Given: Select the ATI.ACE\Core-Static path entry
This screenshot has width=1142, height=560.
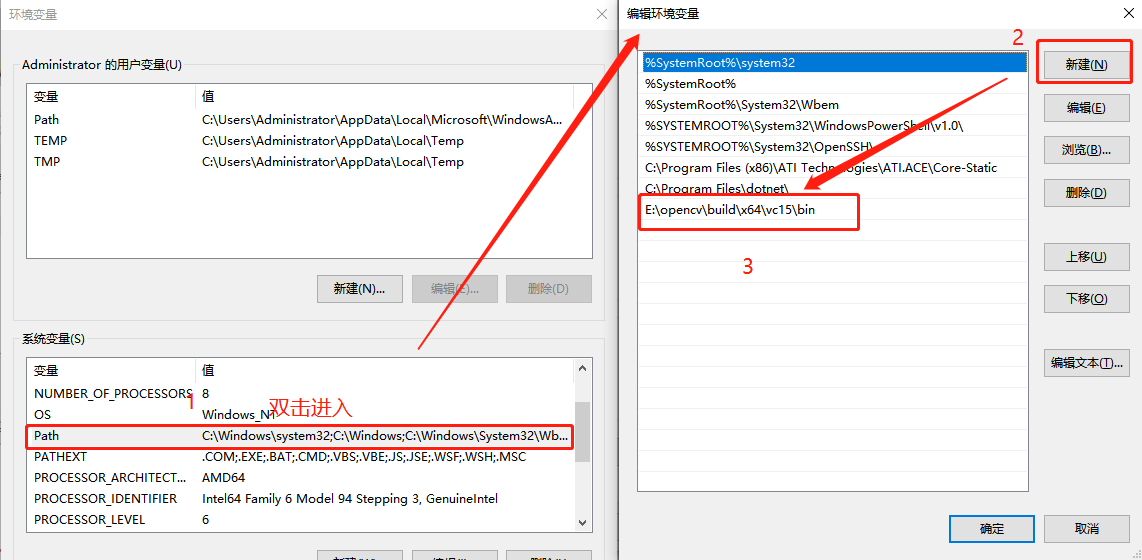Looking at the screenshot, I should point(833,167).
